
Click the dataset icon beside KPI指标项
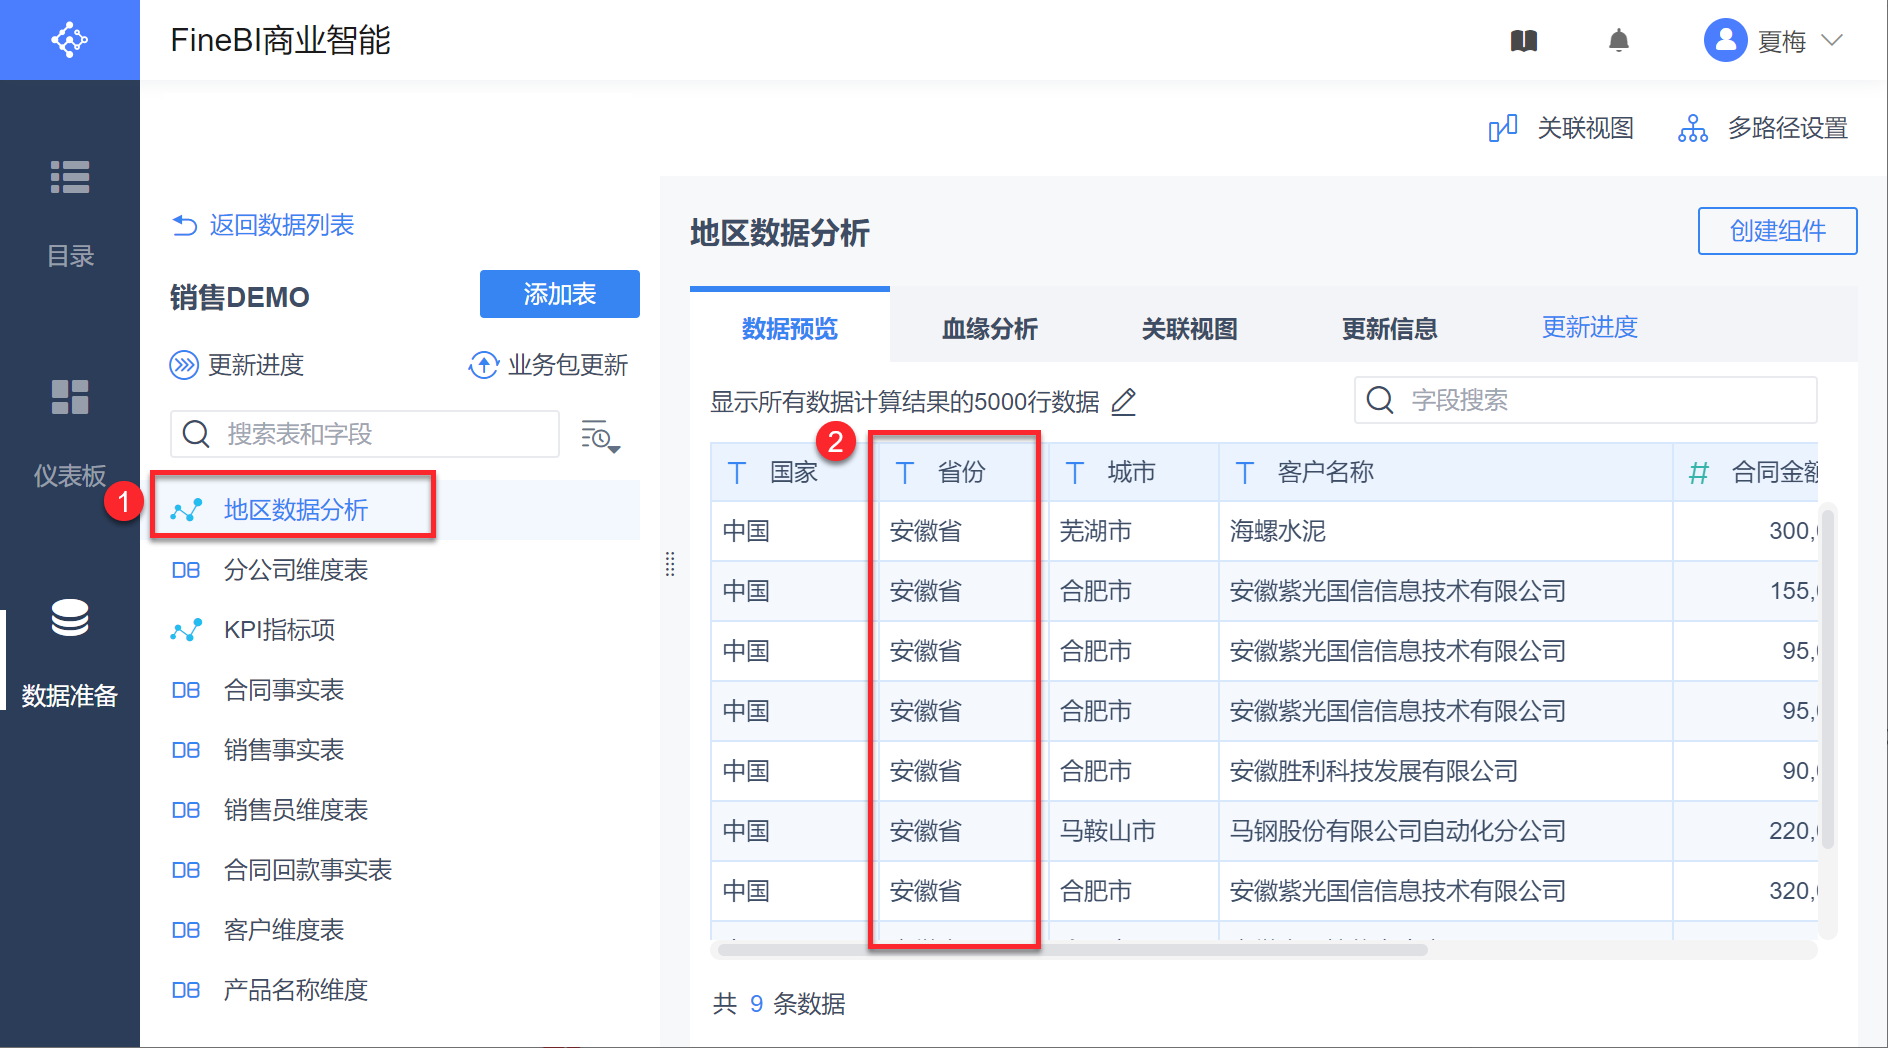coord(187,630)
